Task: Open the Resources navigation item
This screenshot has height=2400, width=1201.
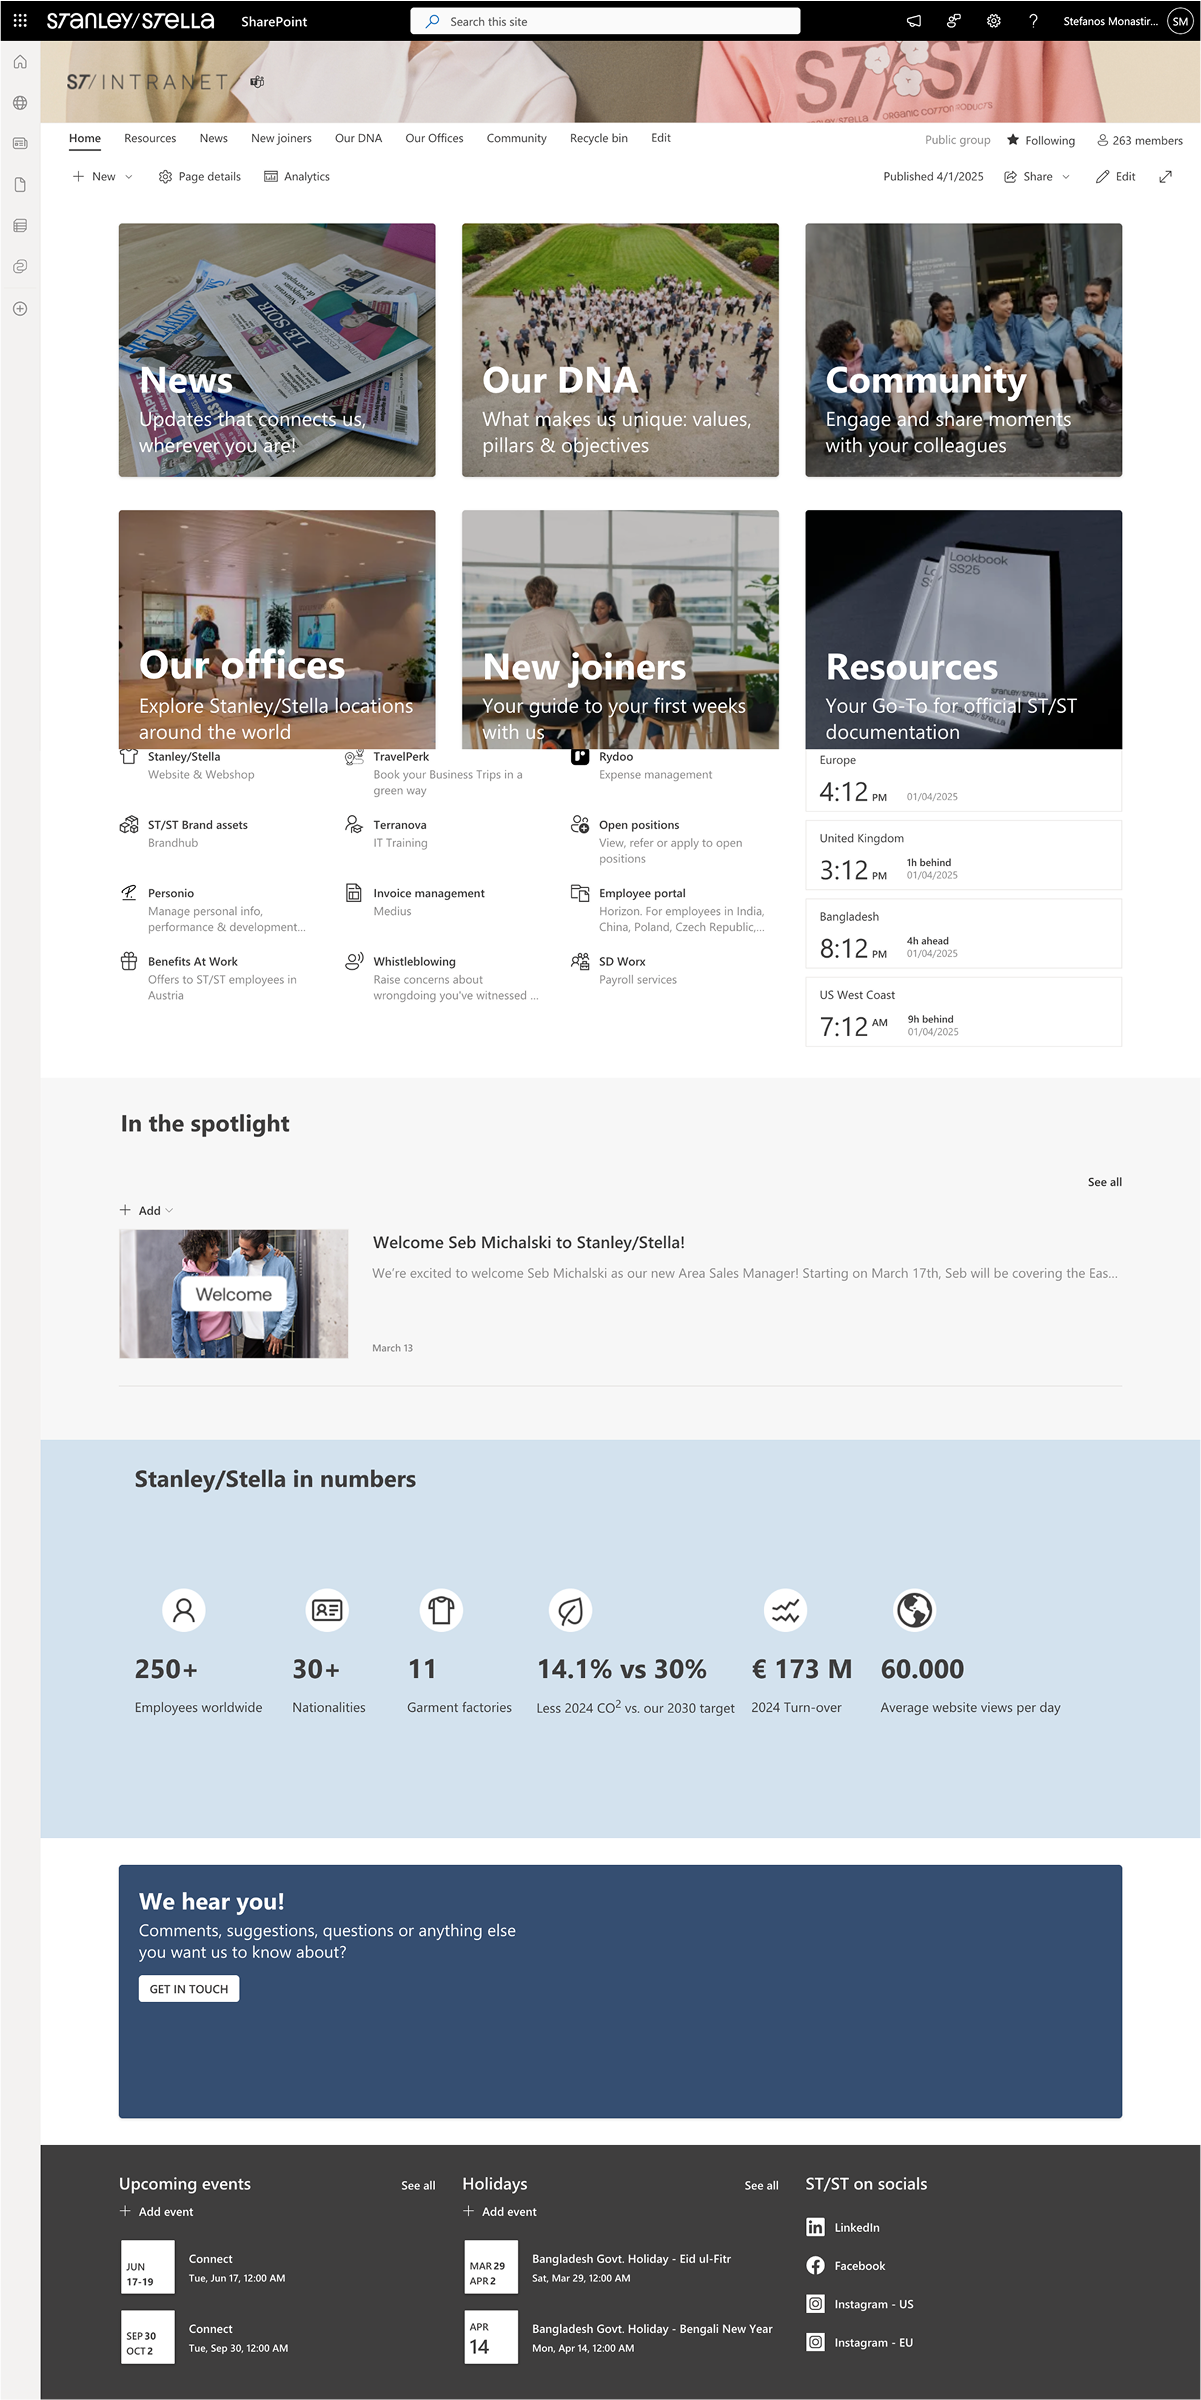Action: (150, 138)
